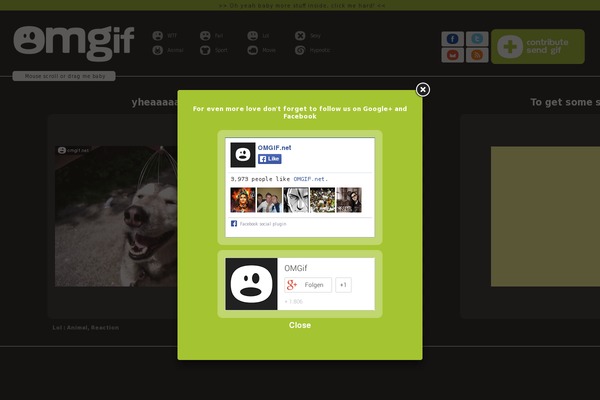The width and height of the screenshot is (600, 400).
Task: Follow the OMGIF.net link in the people like line
Action: (309, 179)
